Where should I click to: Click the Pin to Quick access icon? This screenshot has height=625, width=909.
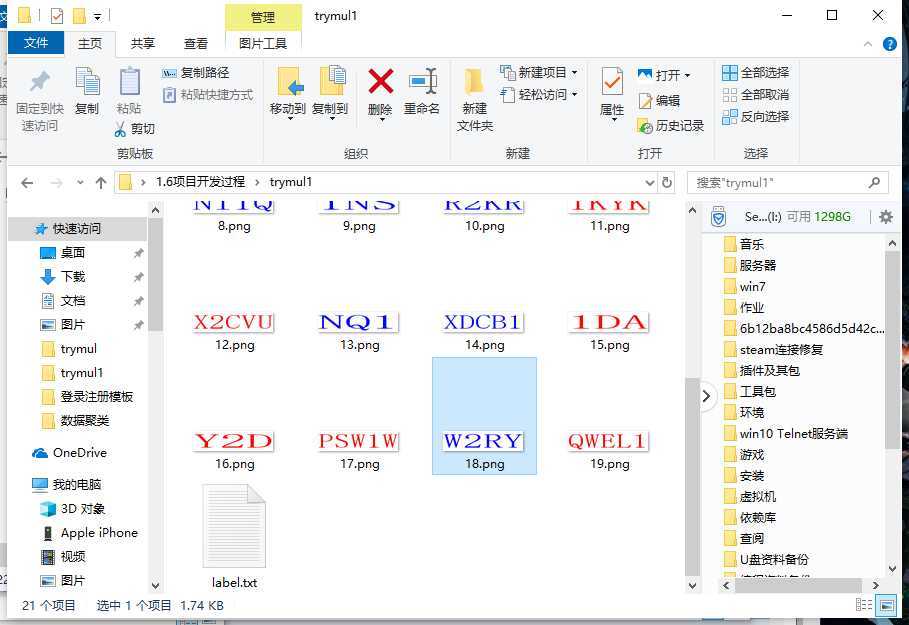pyautogui.click(x=39, y=82)
